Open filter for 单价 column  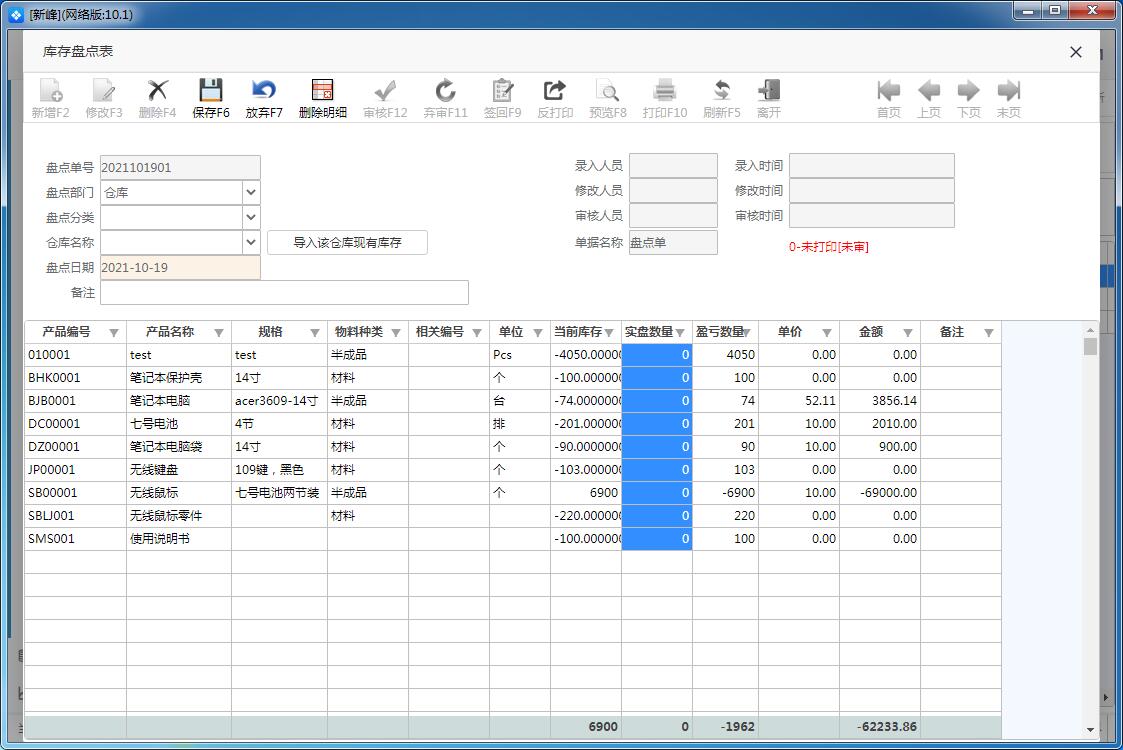(x=827, y=332)
